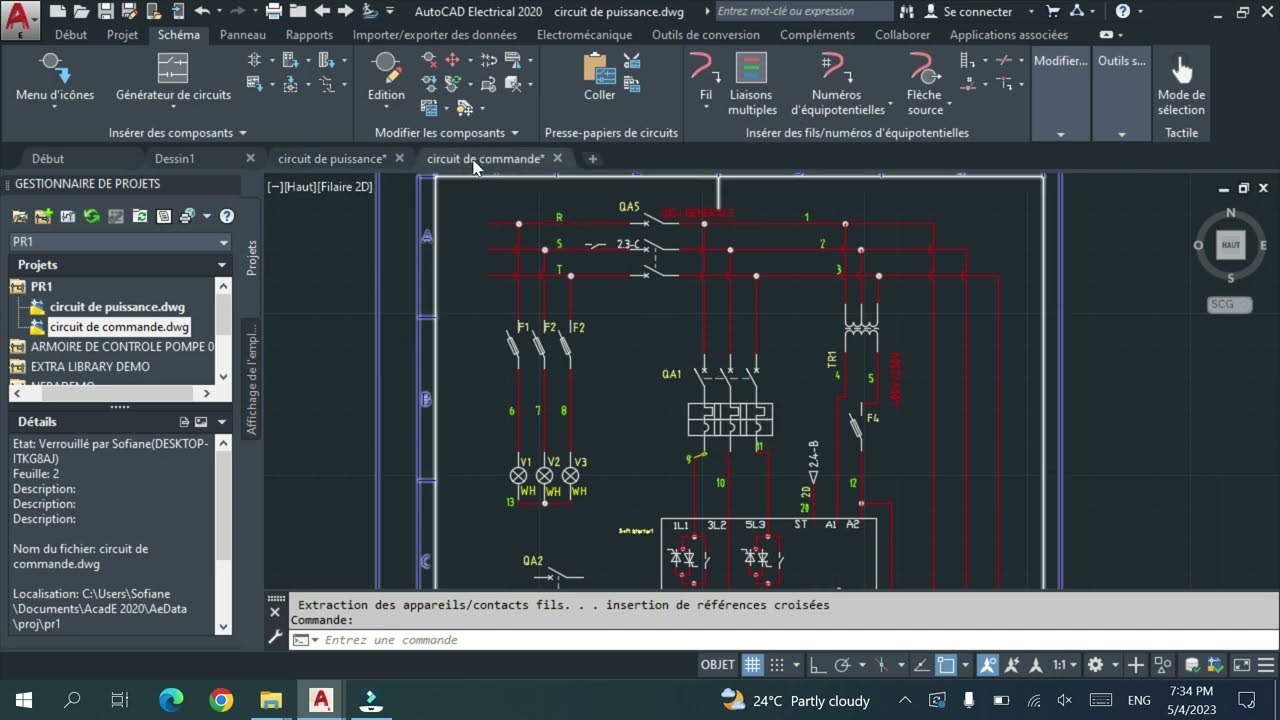This screenshot has width=1280, height=720.
Task: Activate Mode de sélection tactile
Action: (x=1181, y=83)
